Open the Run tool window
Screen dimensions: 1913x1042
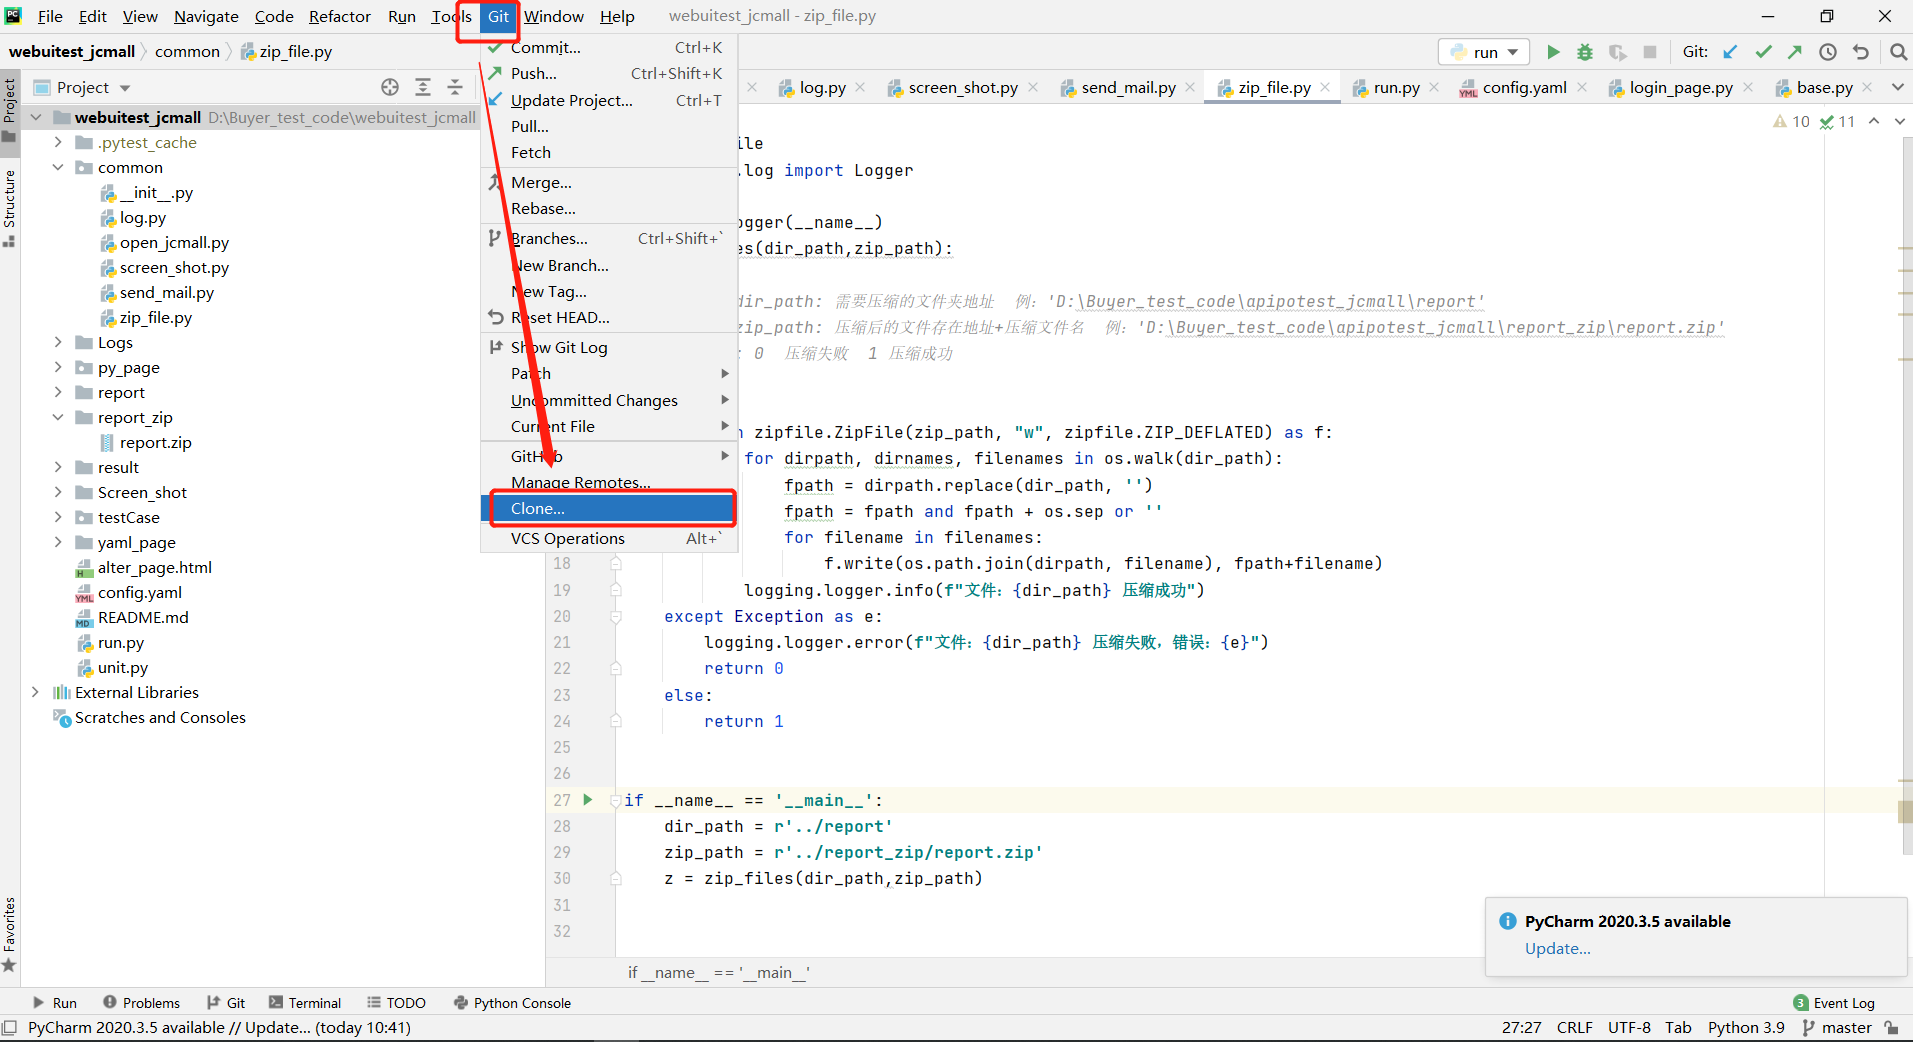point(54,1003)
